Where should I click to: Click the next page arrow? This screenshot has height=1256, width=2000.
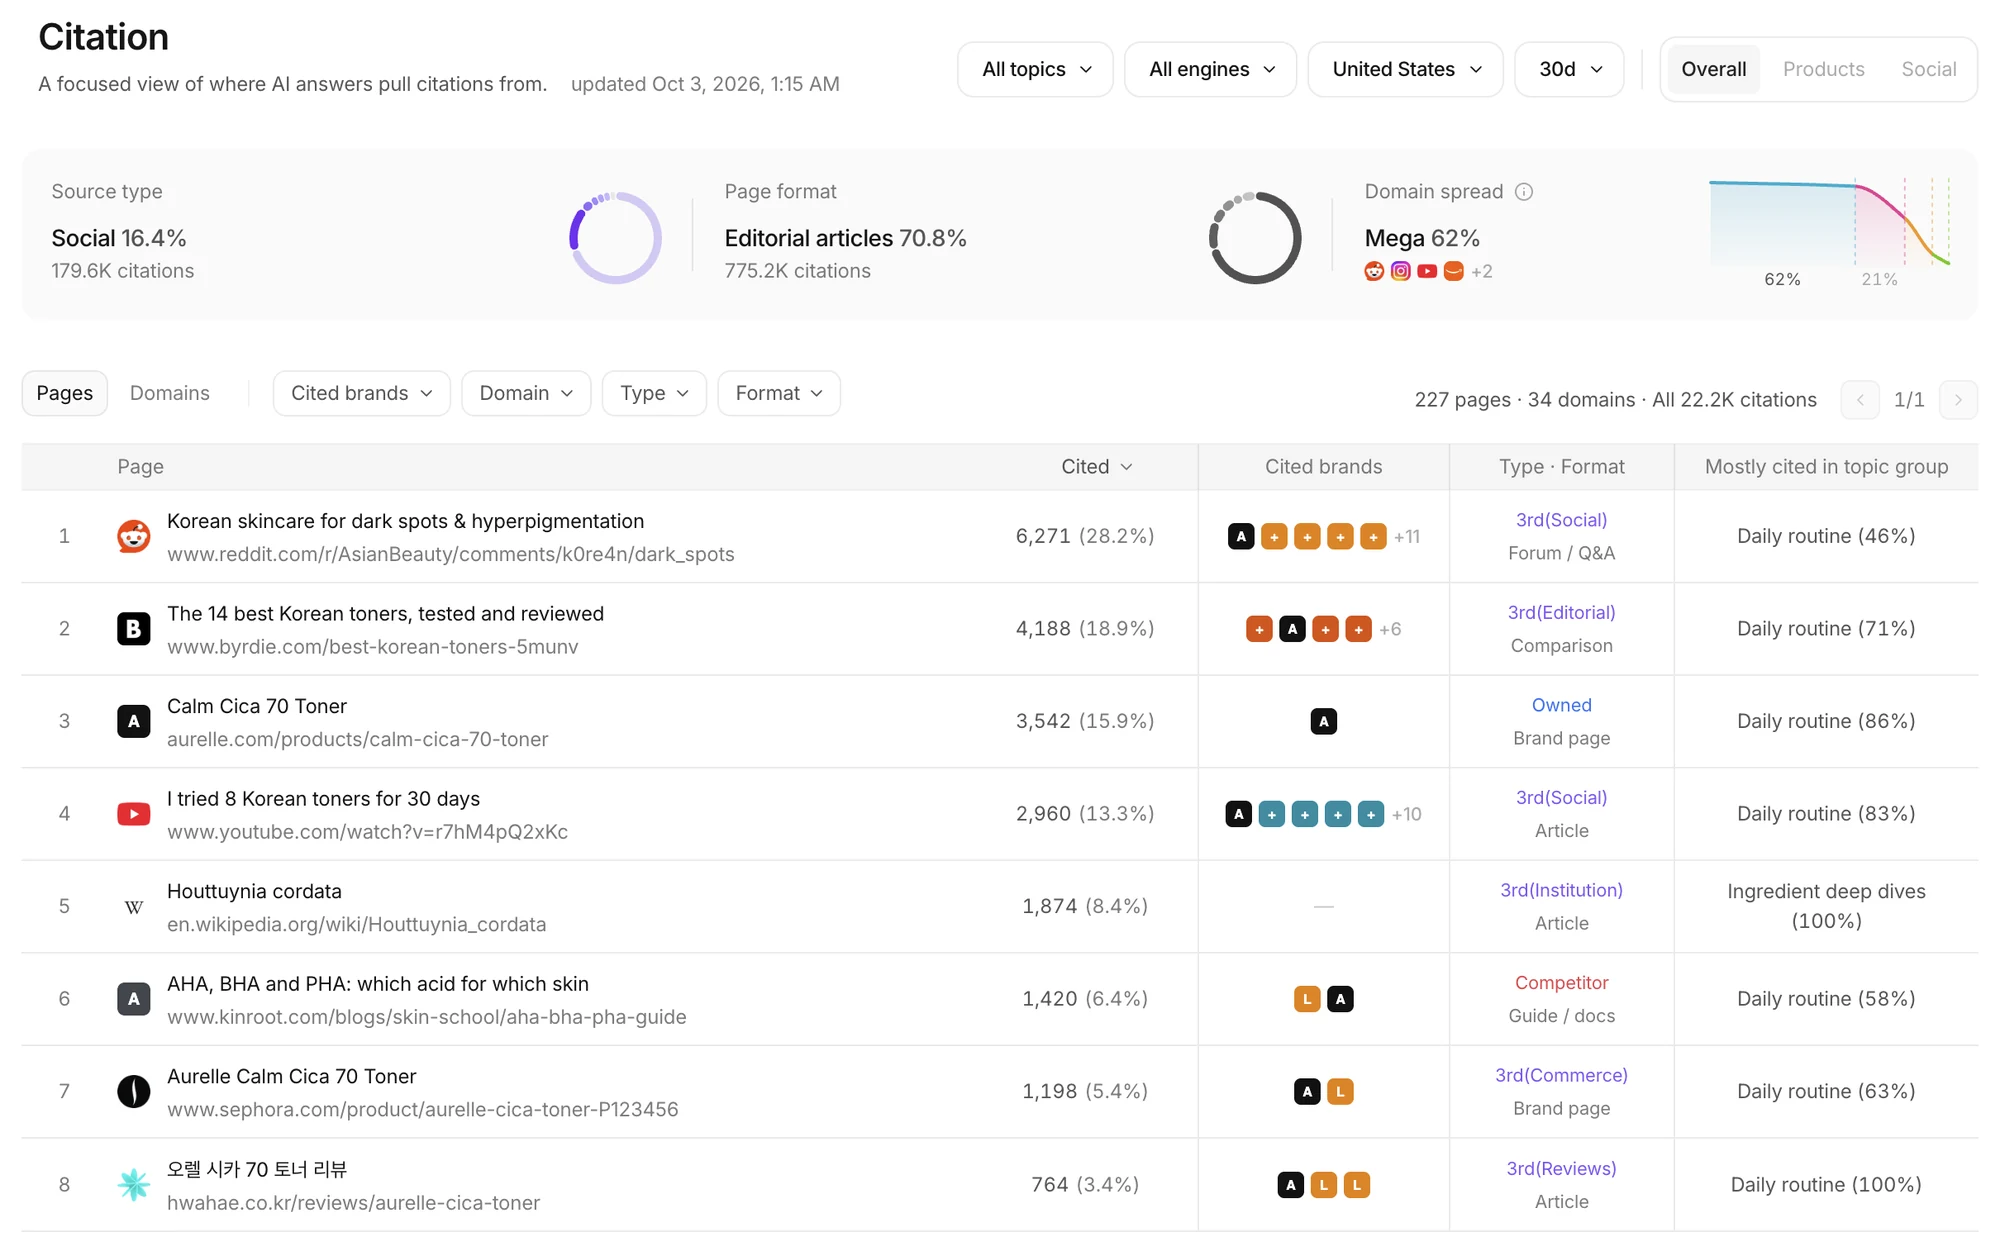coord(1958,400)
